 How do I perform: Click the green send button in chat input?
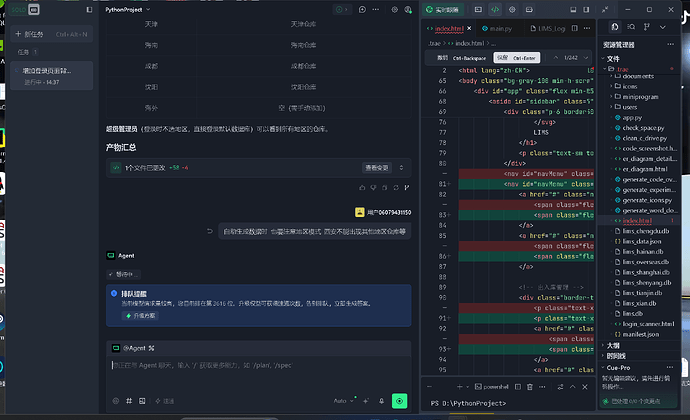pyautogui.click(x=400, y=401)
